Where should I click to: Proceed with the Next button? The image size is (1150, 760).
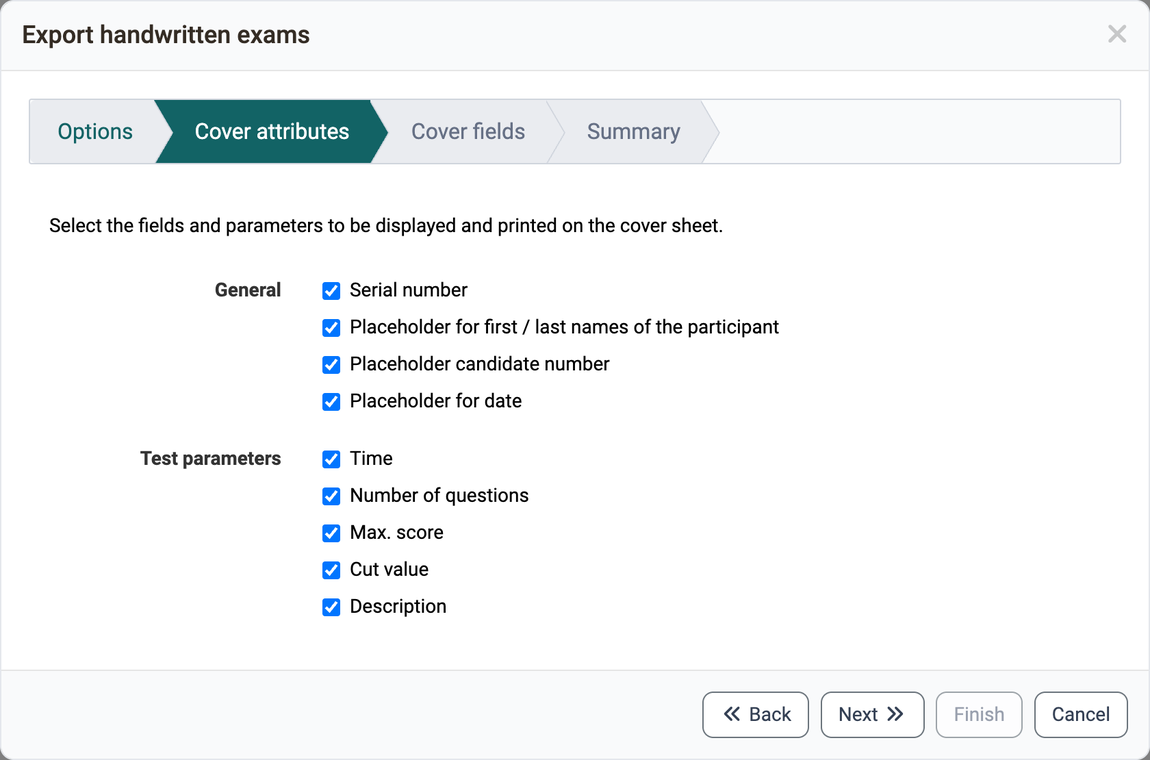tap(872, 715)
